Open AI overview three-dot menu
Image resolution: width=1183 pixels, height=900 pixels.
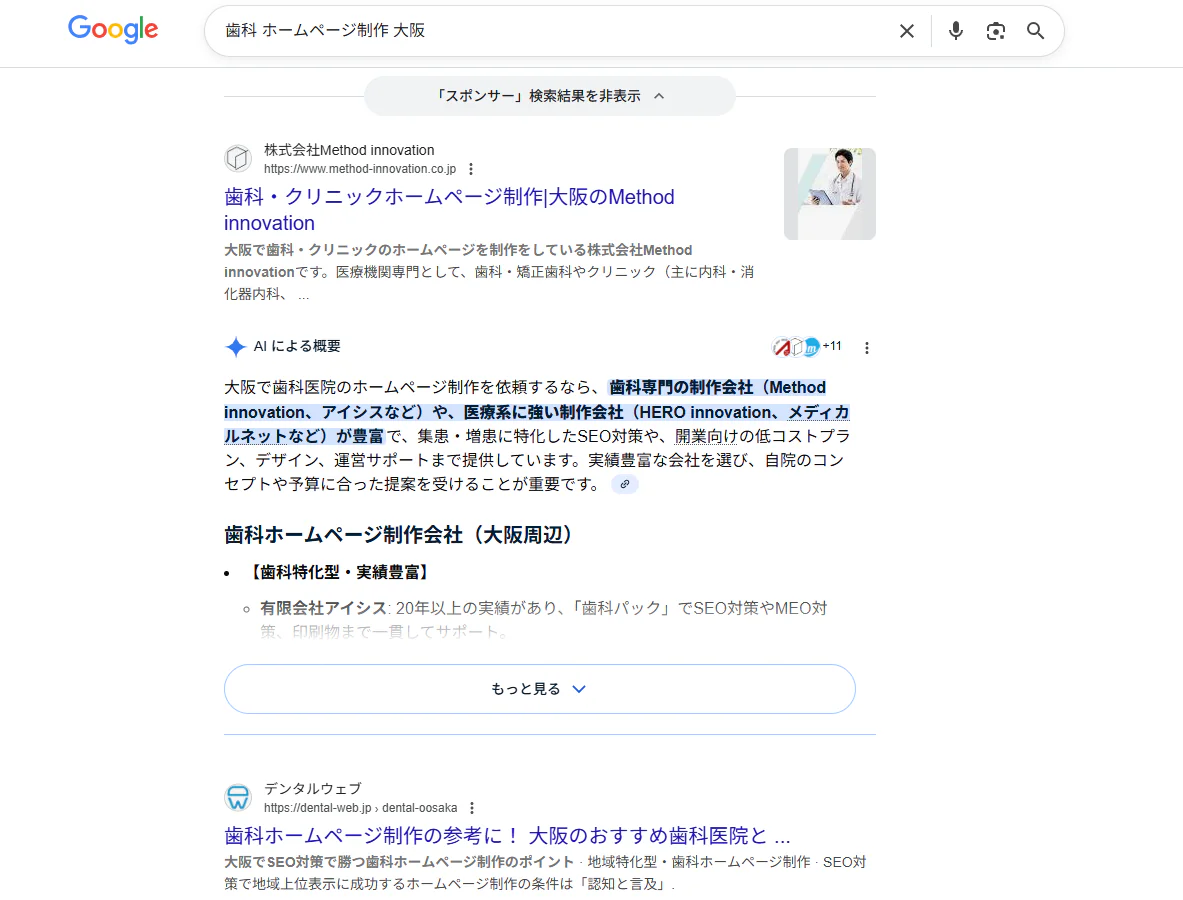(x=866, y=348)
